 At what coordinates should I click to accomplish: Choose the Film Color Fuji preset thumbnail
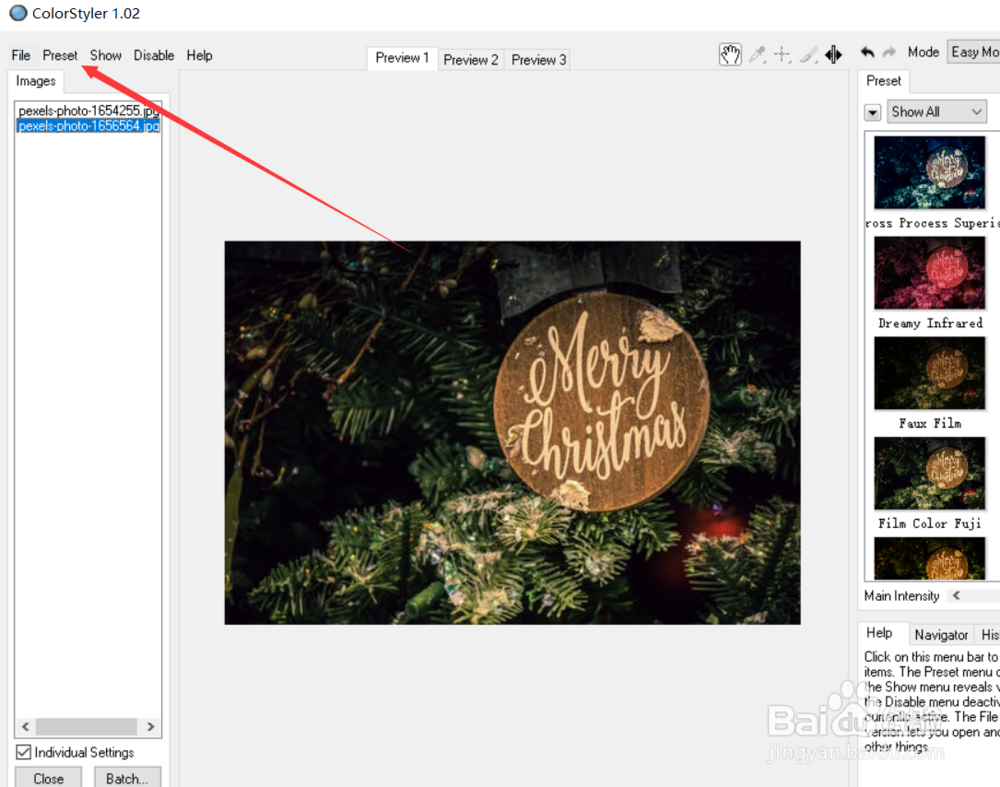[929, 473]
